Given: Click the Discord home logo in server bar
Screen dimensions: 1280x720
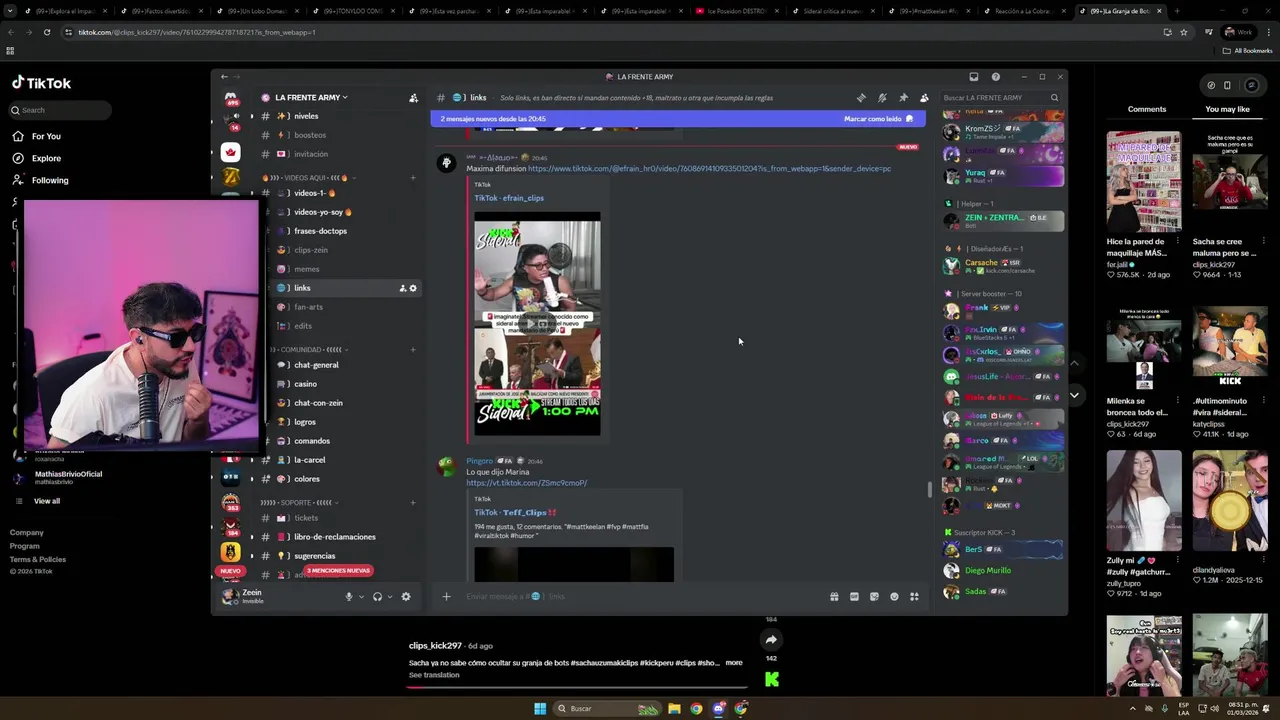Looking at the screenshot, I should [231, 98].
